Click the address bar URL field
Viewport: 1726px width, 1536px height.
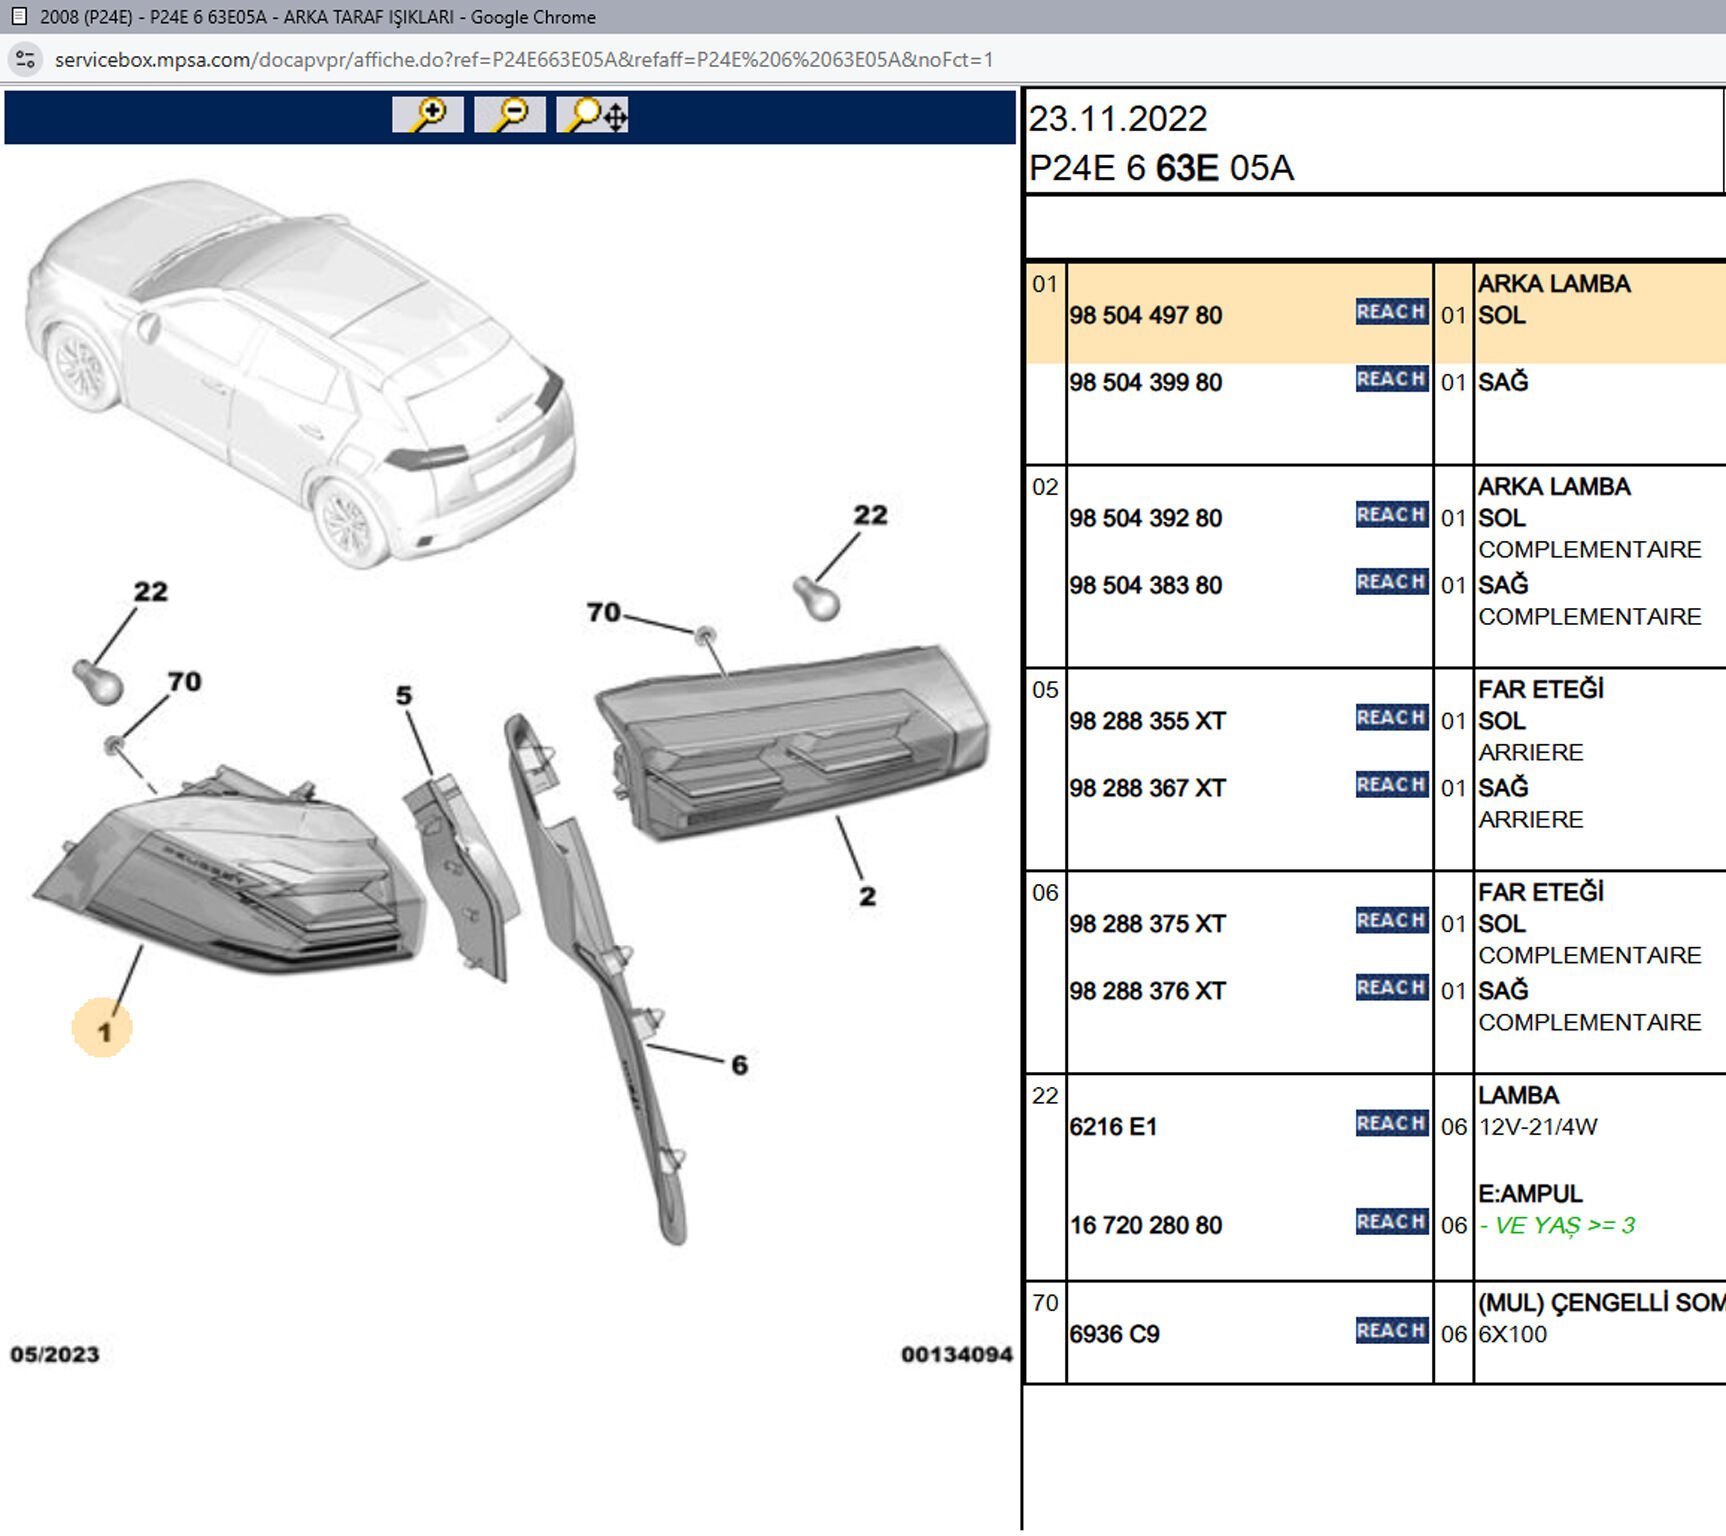point(524,60)
